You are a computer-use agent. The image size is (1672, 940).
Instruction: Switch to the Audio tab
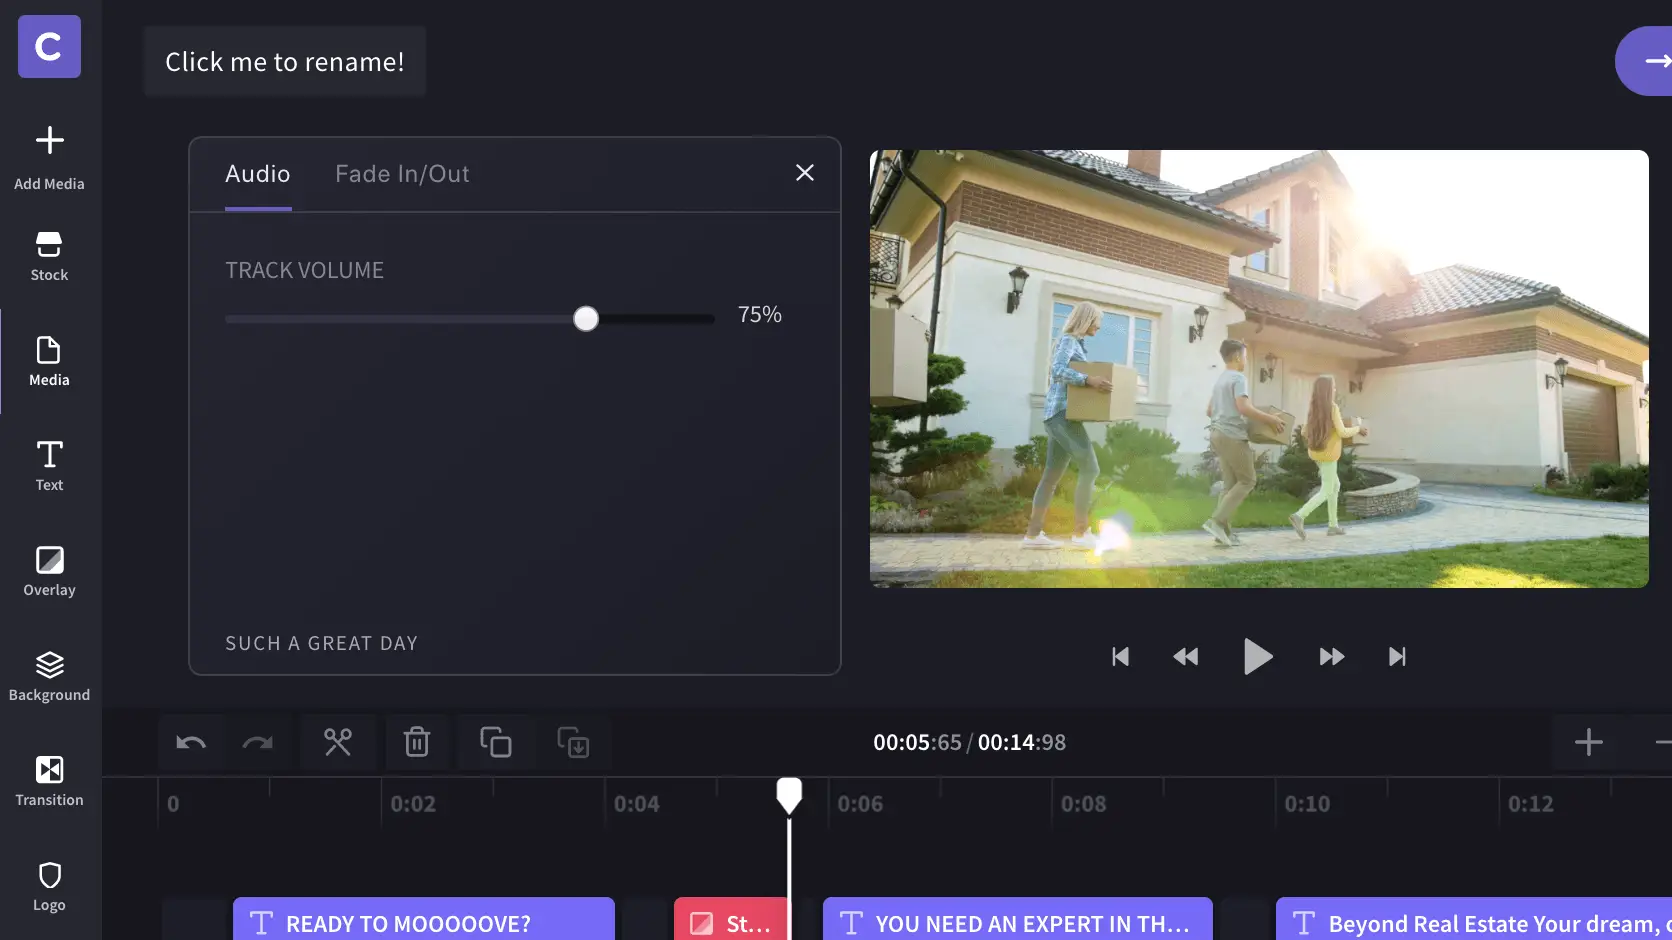pos(258,174)
